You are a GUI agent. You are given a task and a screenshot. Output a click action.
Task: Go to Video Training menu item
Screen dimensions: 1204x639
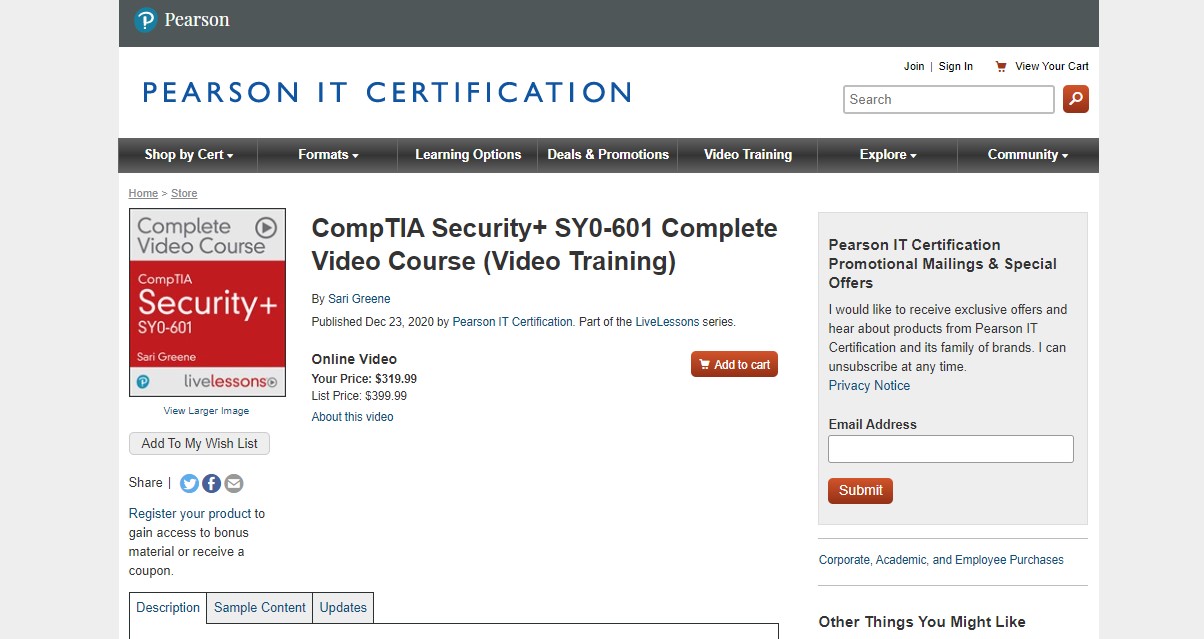(747, 155)
